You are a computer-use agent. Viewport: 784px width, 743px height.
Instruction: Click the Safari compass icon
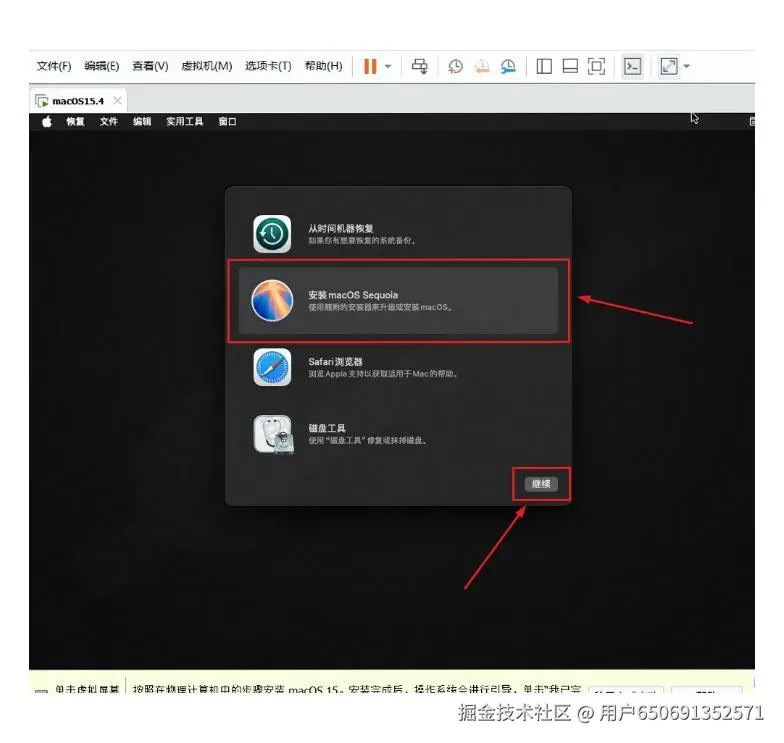[x=272, y=367]
